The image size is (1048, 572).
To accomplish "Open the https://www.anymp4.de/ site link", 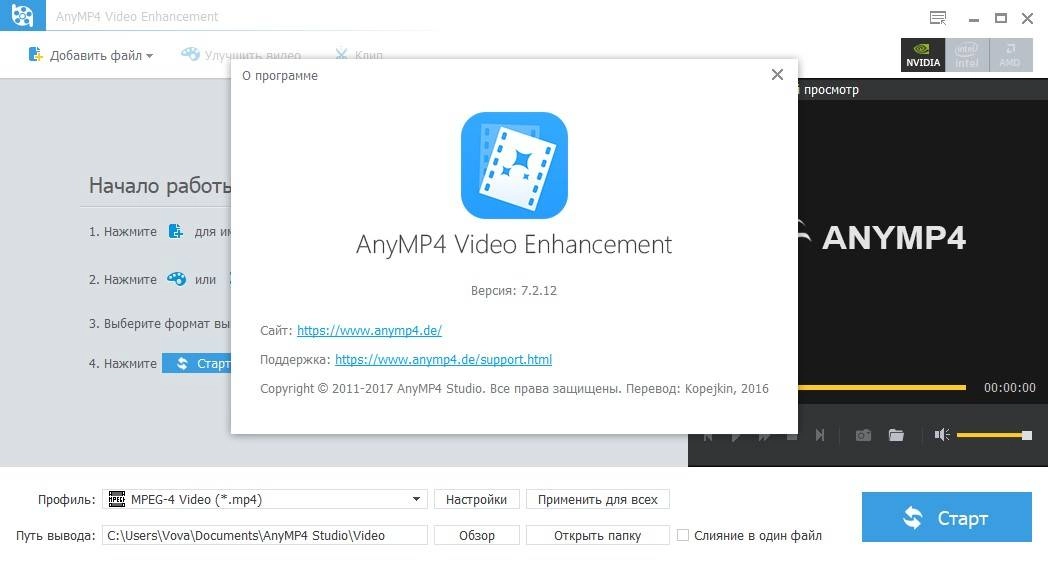I will point(369,330).
